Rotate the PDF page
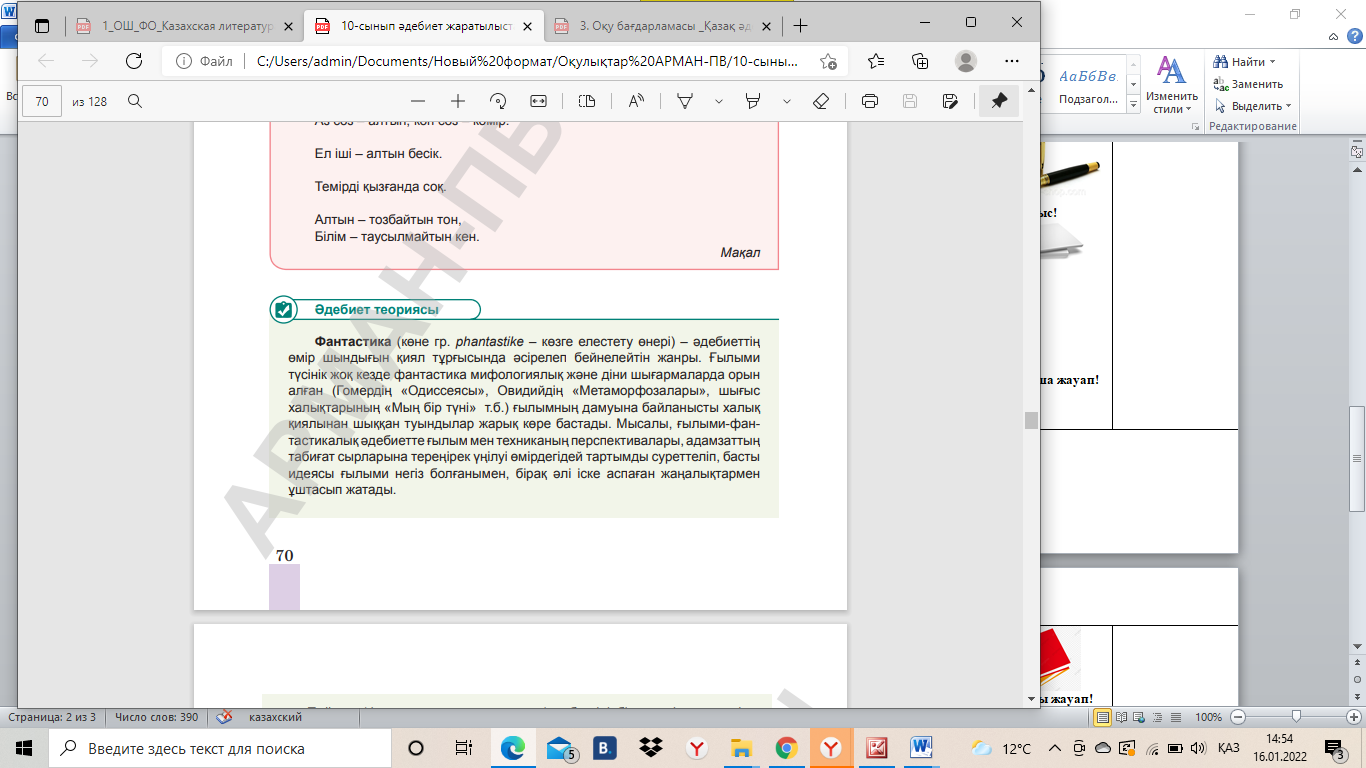This screenshot has height=768, width=1366. 498,101
